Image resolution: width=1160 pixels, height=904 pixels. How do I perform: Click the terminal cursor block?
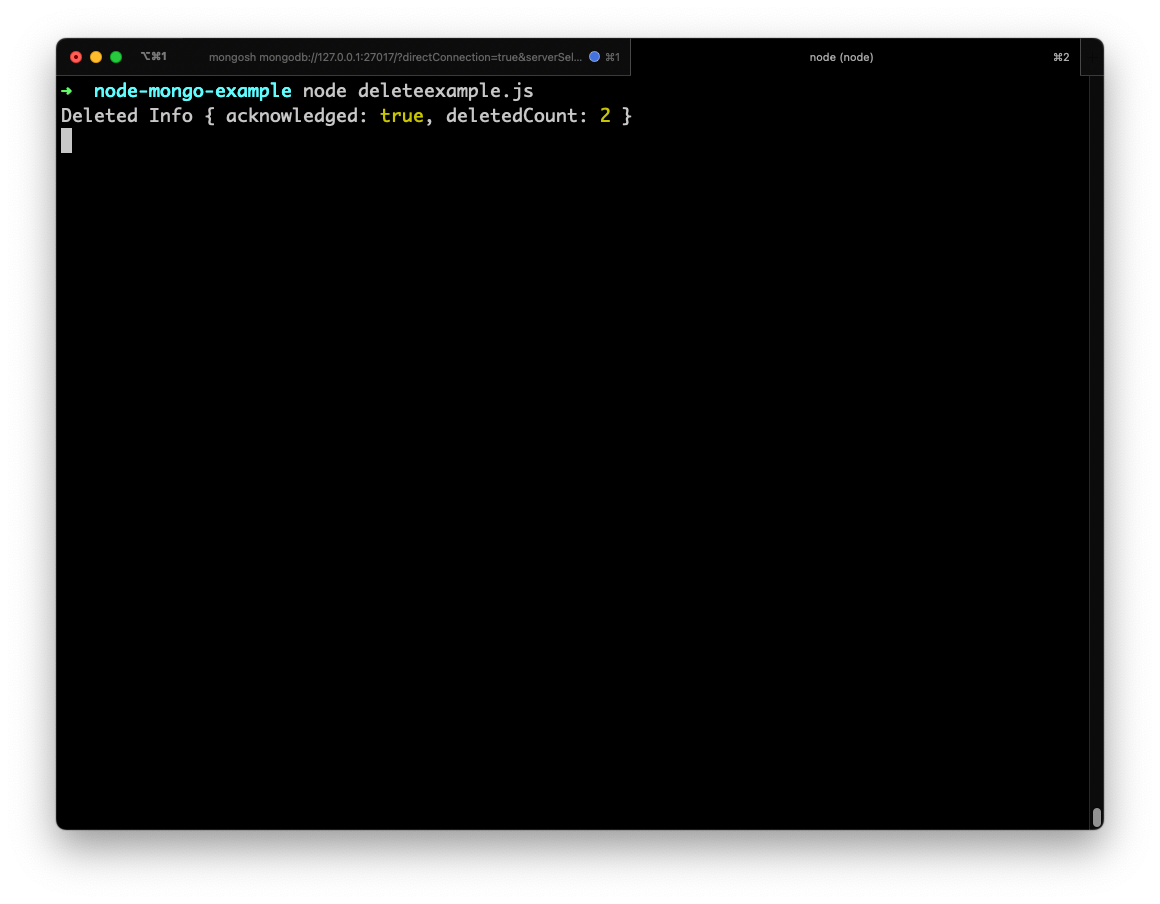(x=67, y=141)
